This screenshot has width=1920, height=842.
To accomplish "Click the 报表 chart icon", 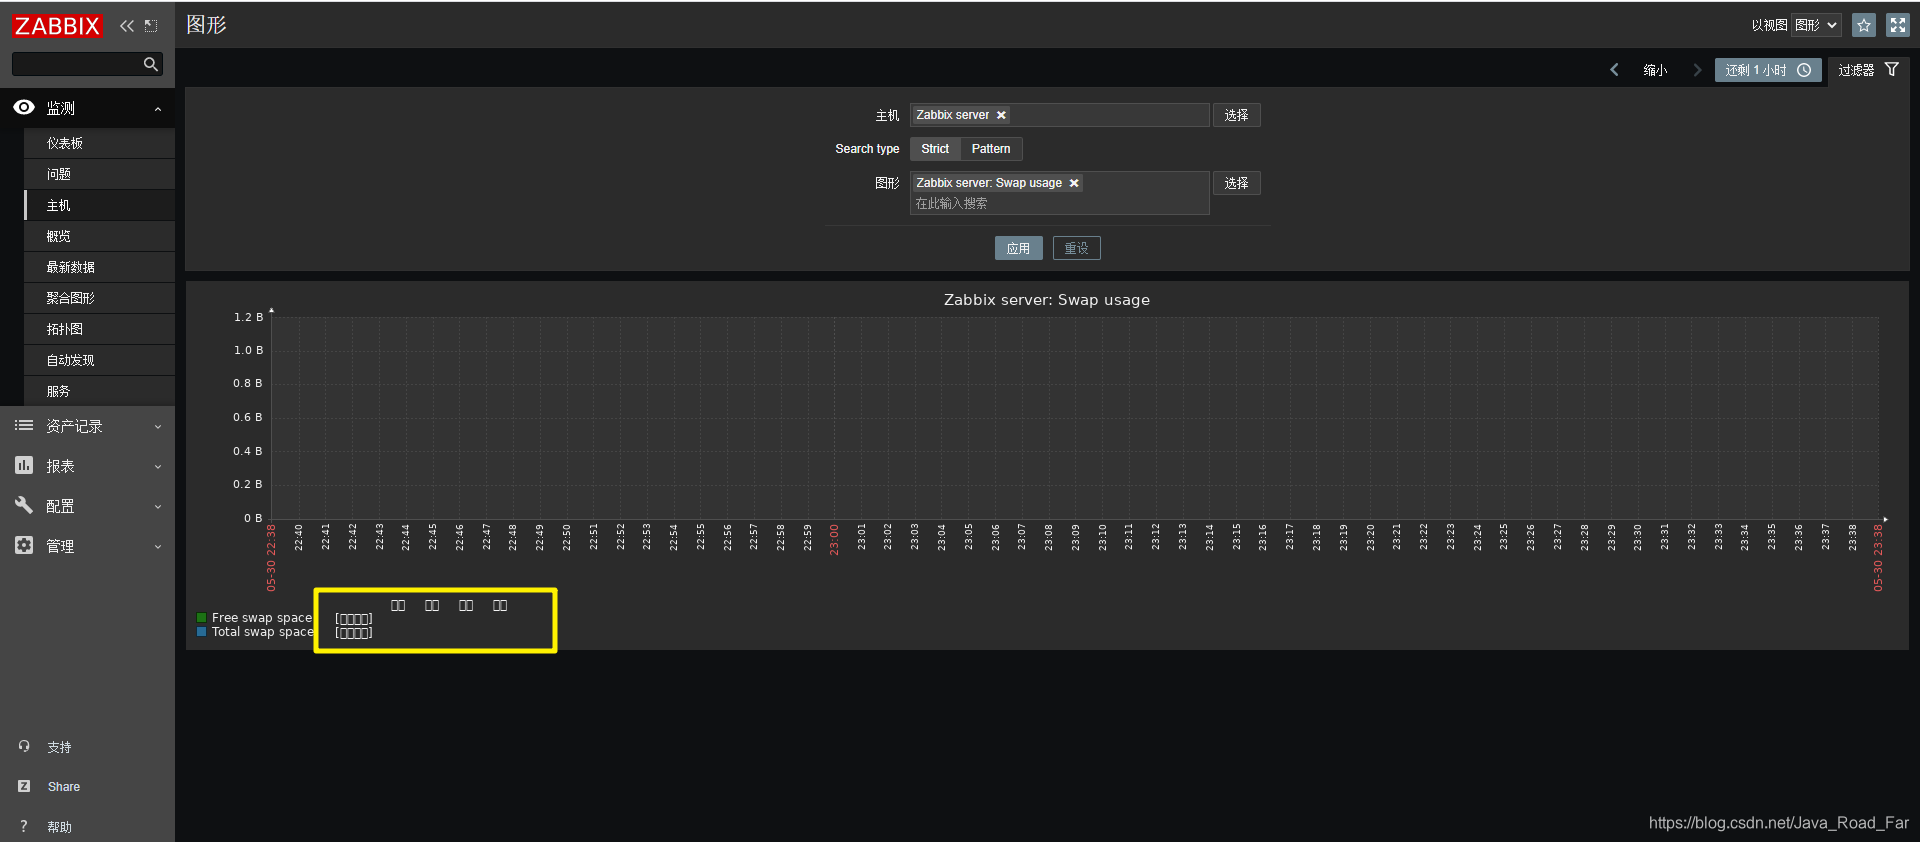I will pos(24,465).
